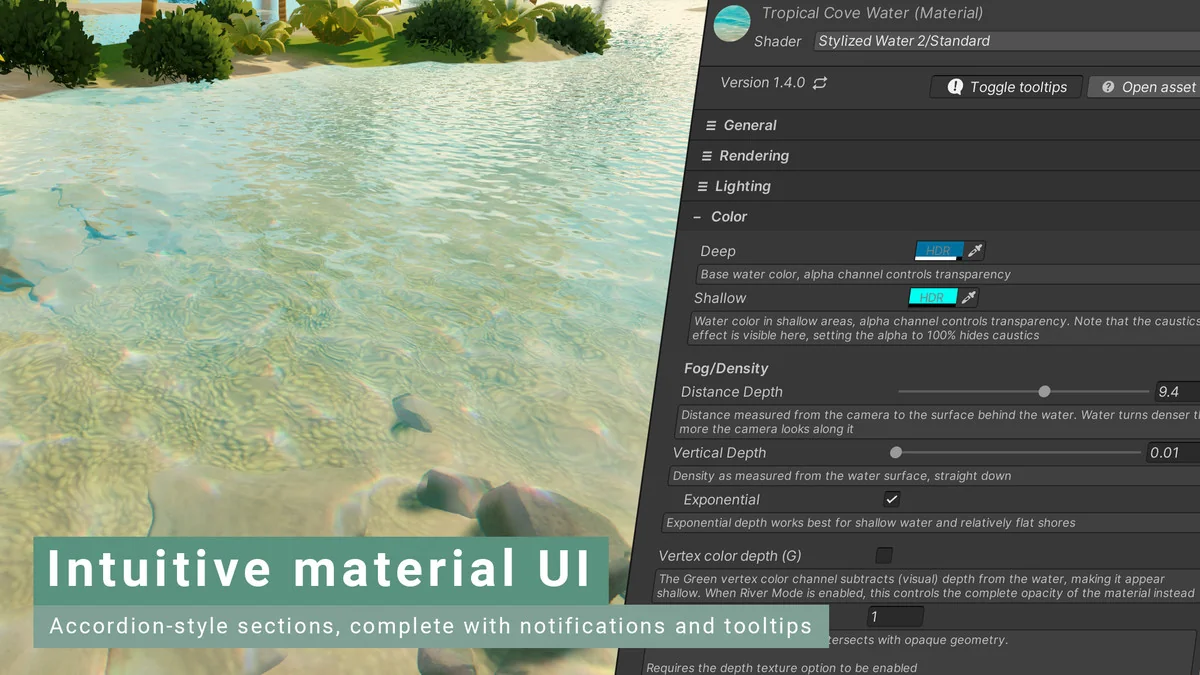The image size is (1200, 675).
Task: Click the refresh icon beside Version 1.4.0
Action: tap(820, 83)
